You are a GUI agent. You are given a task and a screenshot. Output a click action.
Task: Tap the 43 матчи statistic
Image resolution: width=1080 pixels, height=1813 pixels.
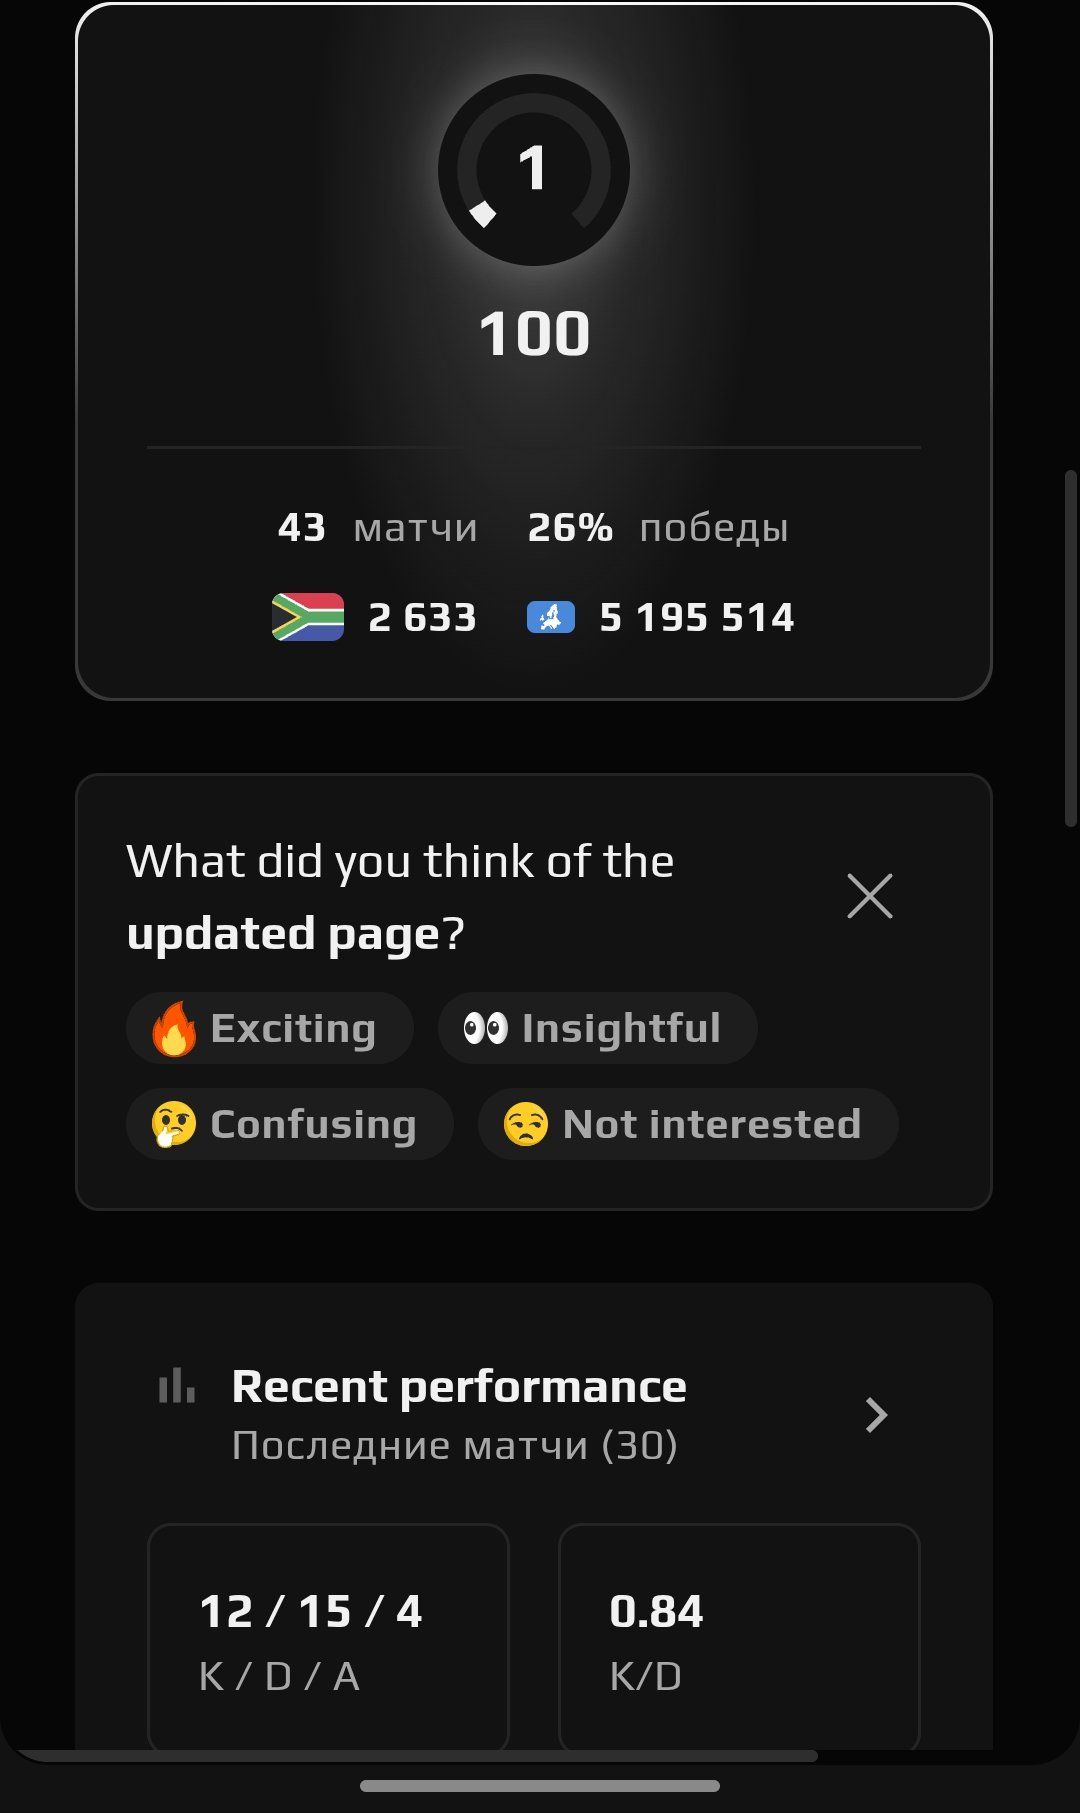378,527
